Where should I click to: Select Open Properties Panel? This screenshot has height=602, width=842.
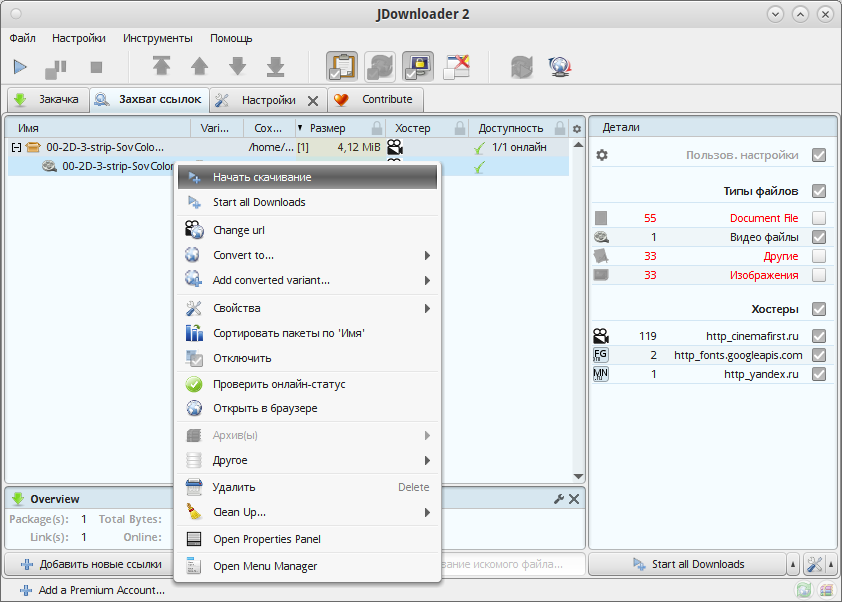click(307, 539)
